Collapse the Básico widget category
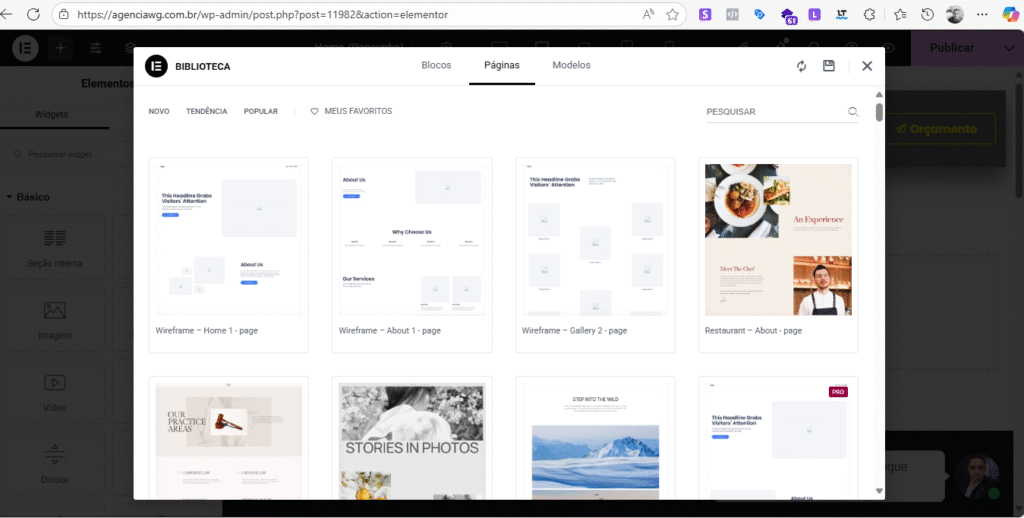Viewport: 1024px width, 518px height. coord(28,197)
